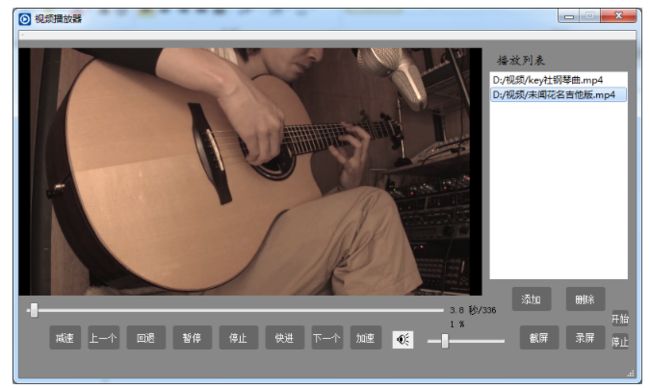
Task: Stop recording with the small 停止 button
Action: point(620,342)
